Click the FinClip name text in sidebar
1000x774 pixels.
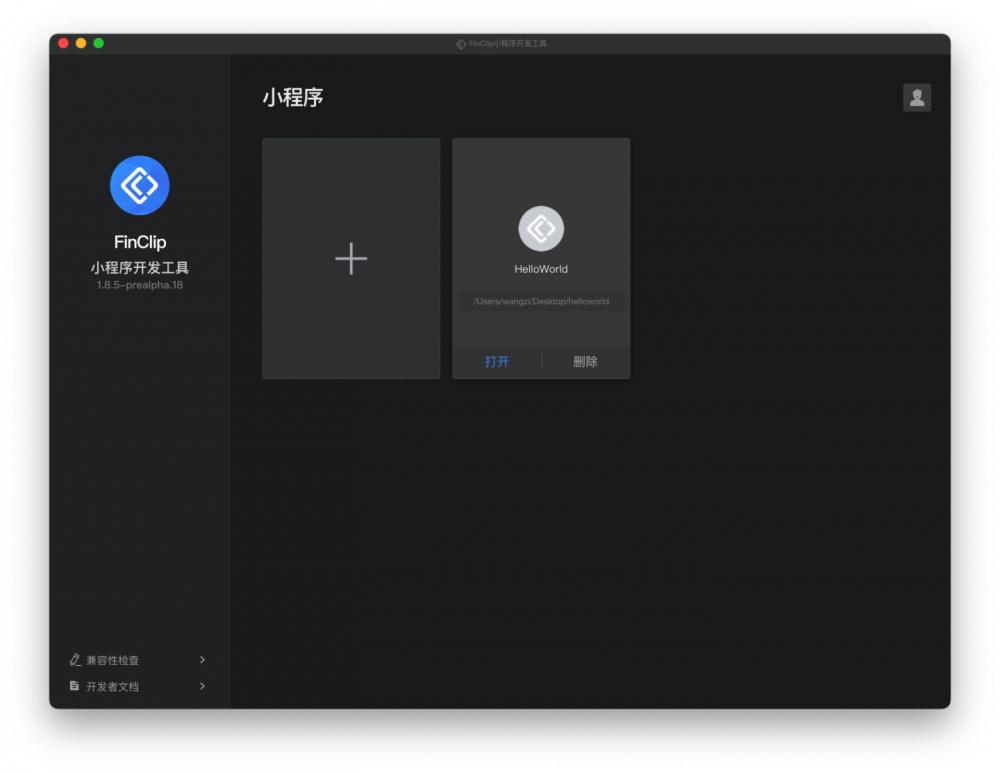(140, 242)
